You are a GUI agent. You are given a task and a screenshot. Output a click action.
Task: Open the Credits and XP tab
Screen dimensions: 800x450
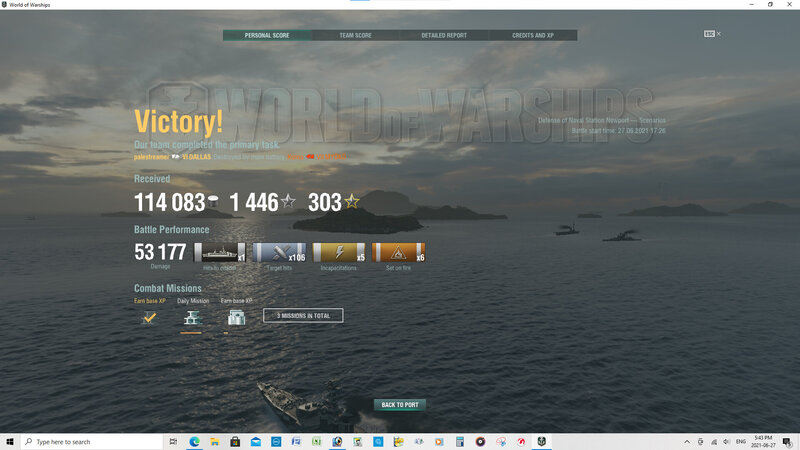tap(533, 35)
